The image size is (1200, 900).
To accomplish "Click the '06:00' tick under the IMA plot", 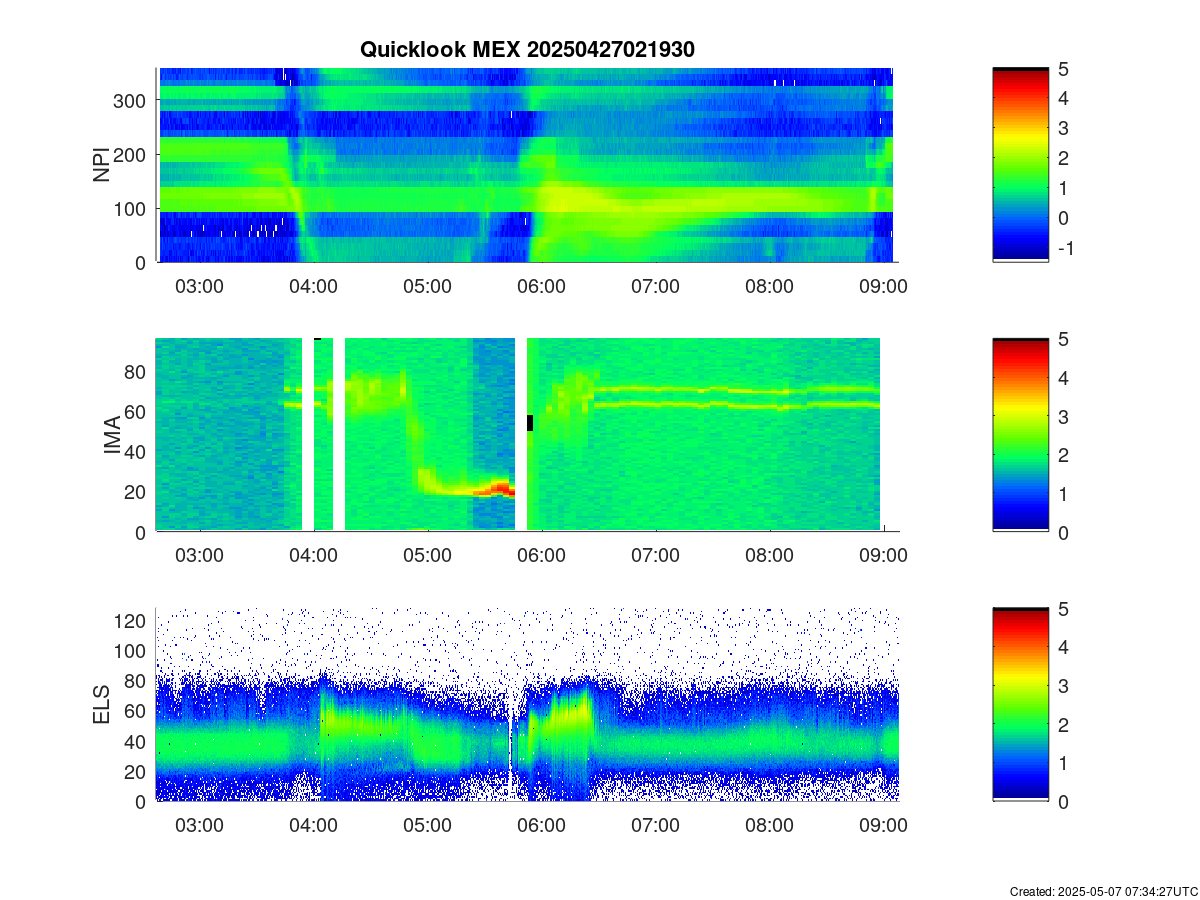I will 542,555.
